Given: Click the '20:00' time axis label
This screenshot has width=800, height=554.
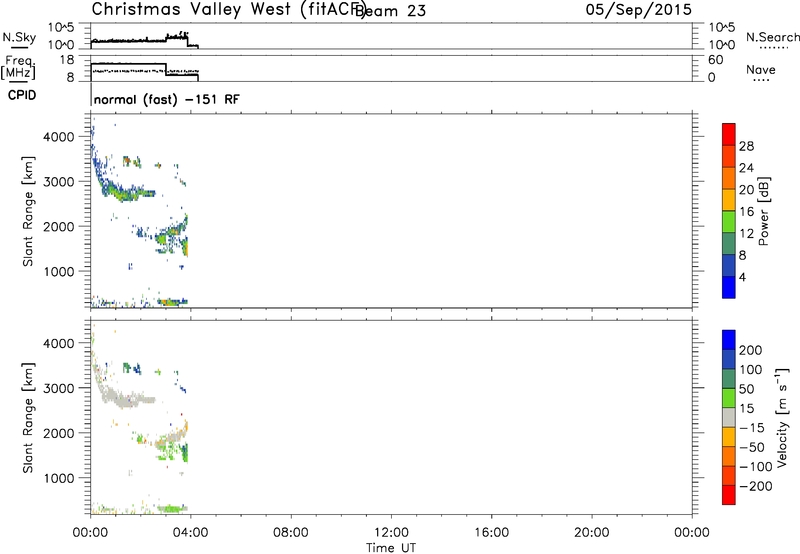Looking at the screenshot, I should pyautogui.click(x=591, y=533).
